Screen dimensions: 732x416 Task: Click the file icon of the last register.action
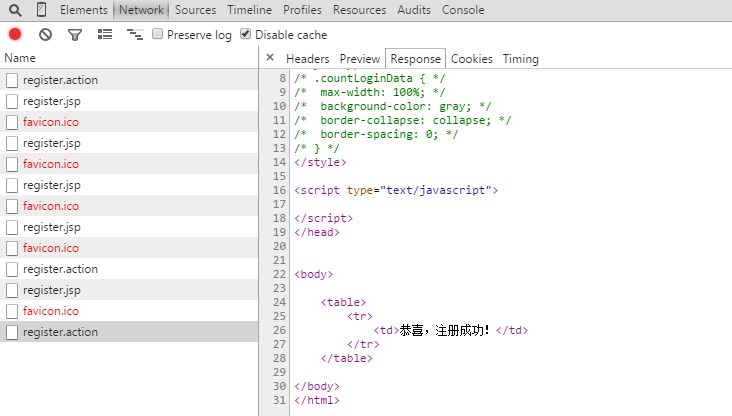(12, 332)
